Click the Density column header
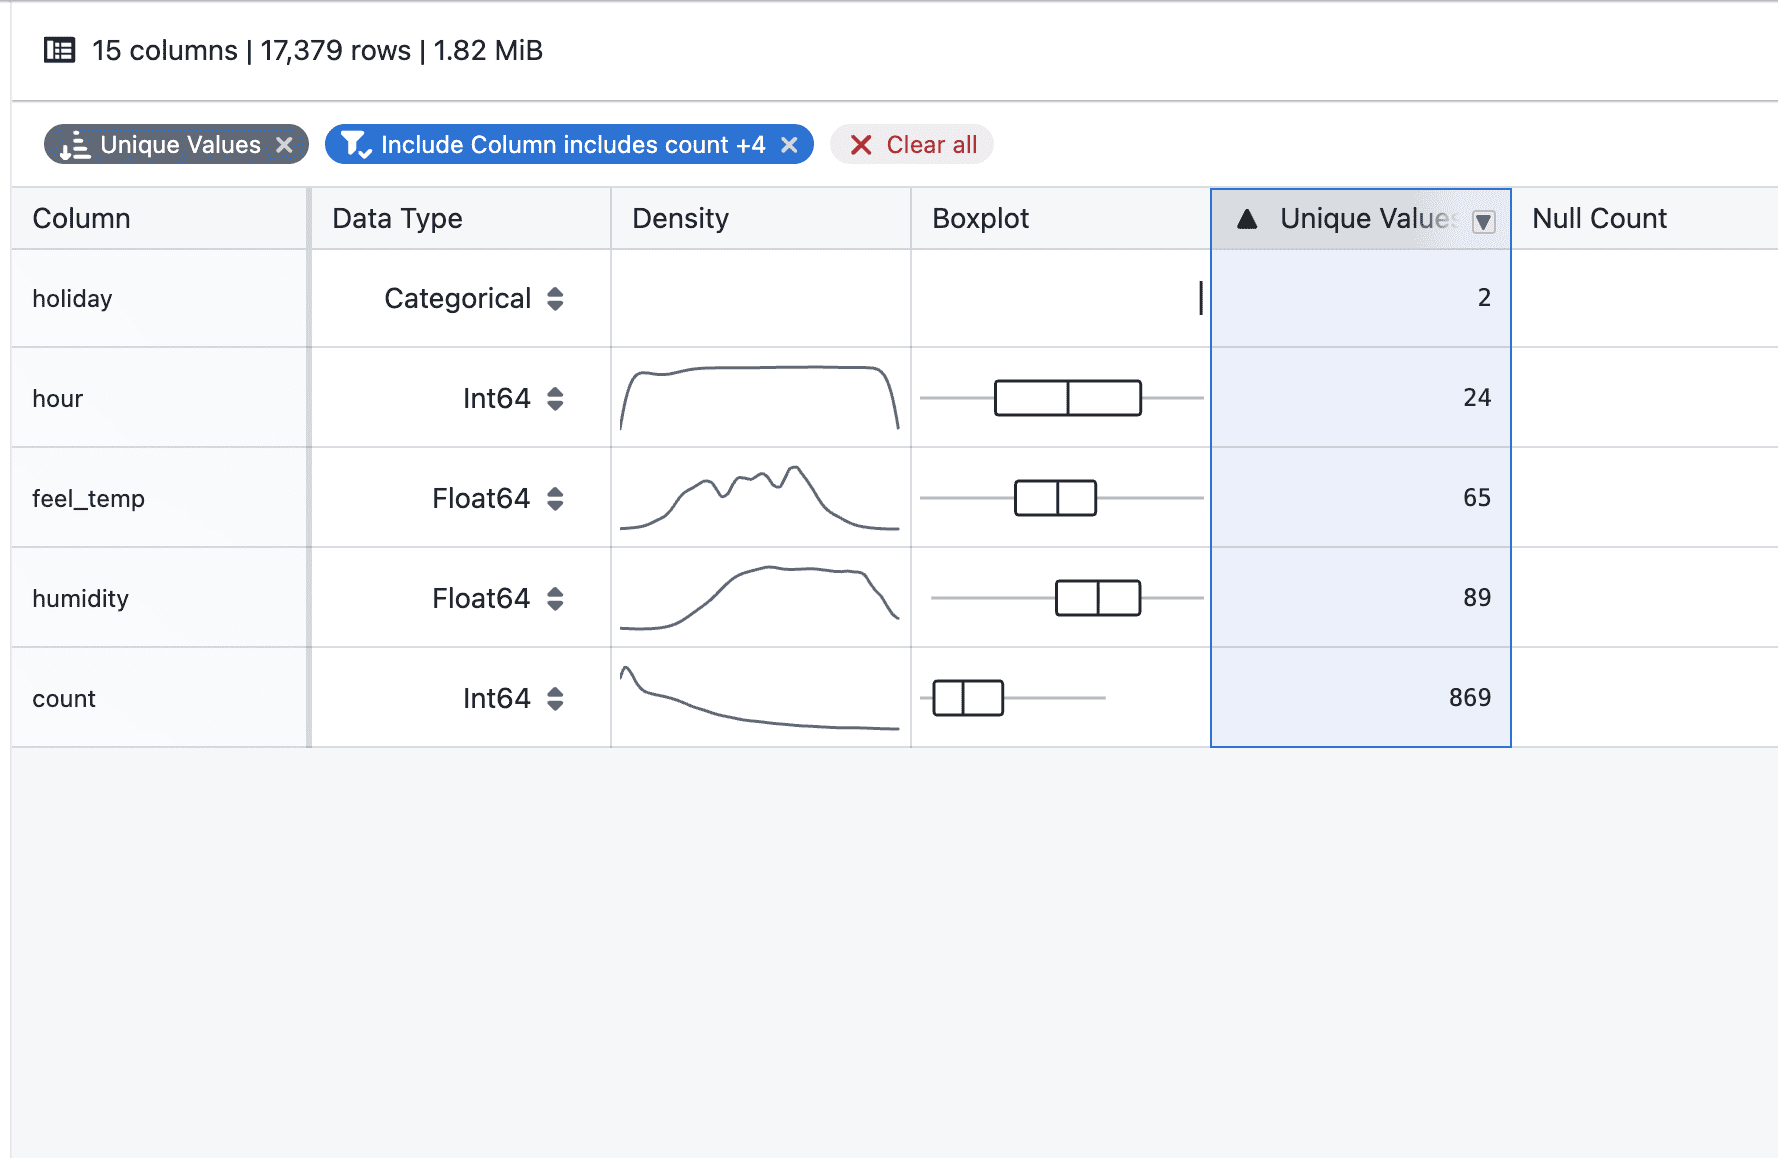1778x1158 pixels. coord(680,219)
